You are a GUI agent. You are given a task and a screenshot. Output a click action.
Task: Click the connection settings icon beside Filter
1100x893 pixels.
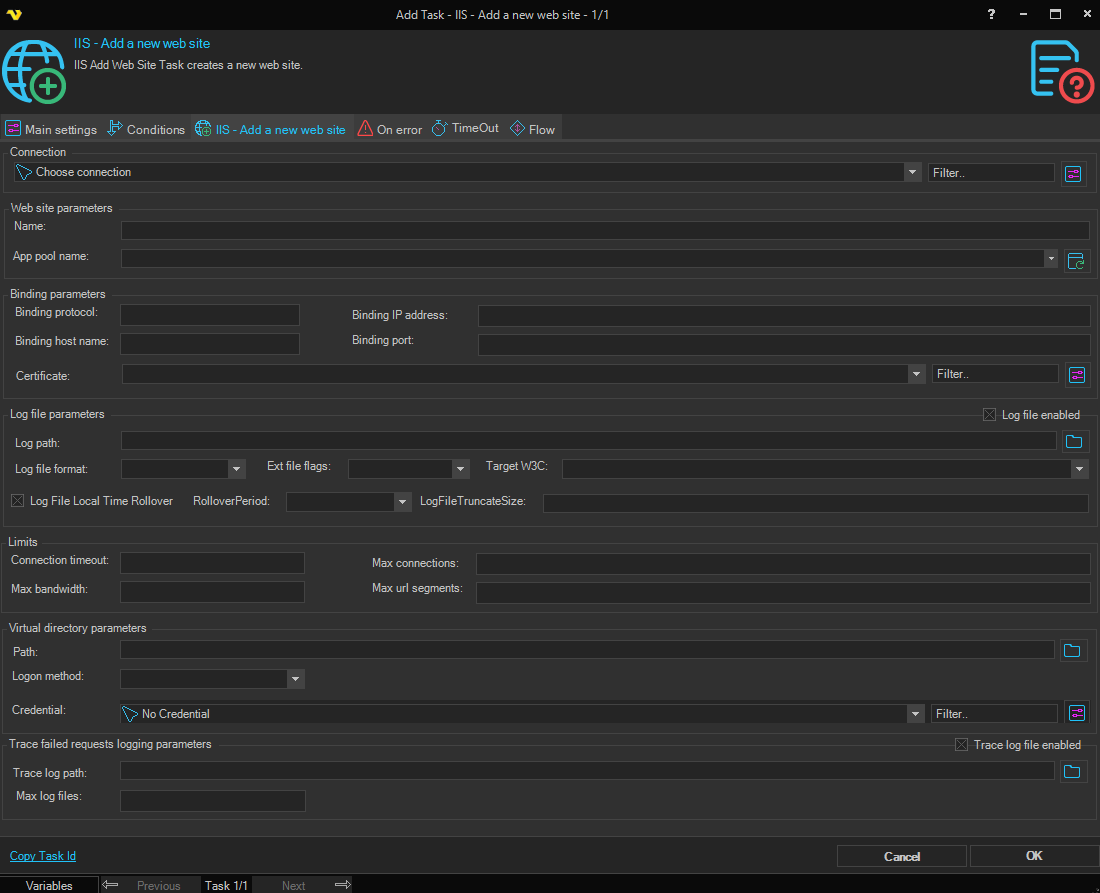tap(1073, 173)
